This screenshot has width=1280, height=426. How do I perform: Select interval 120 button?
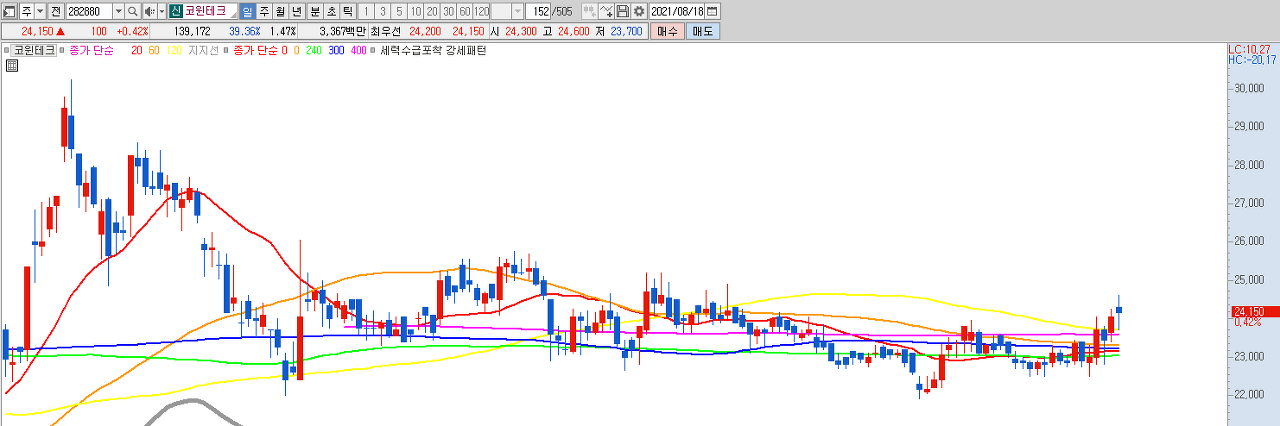click(481, 11)
